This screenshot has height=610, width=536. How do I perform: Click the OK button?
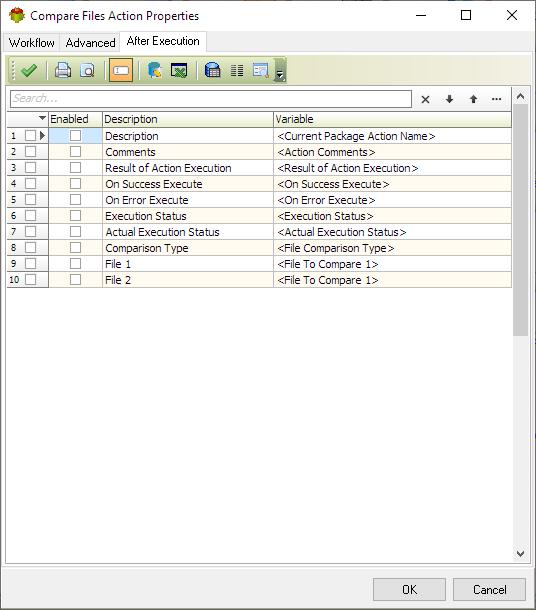(409, 589)
